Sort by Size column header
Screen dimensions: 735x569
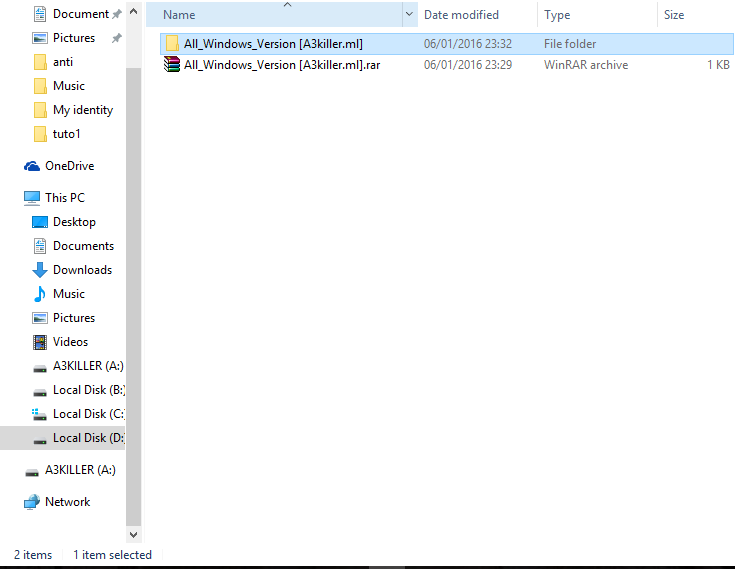(696, 15)
